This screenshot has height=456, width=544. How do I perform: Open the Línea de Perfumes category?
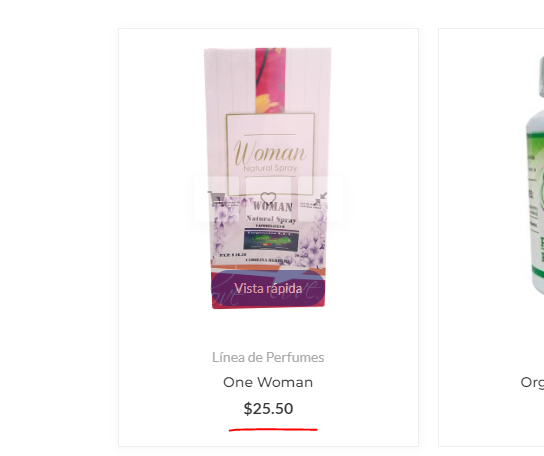pyautogui.click(x=268, y=357)
